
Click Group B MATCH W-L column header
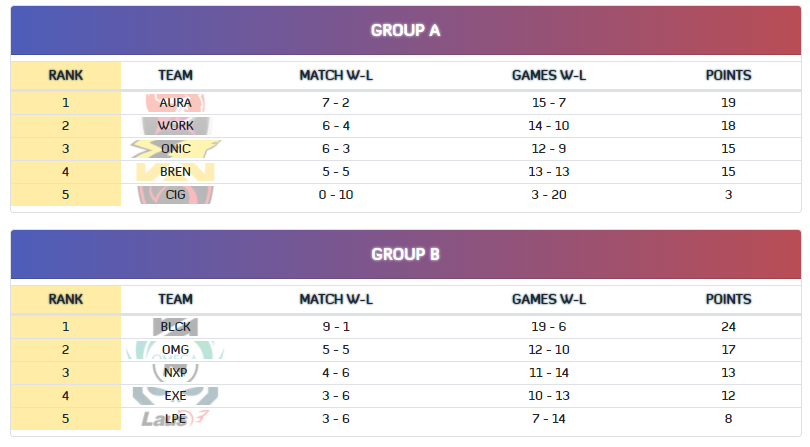tap(336, 299)
